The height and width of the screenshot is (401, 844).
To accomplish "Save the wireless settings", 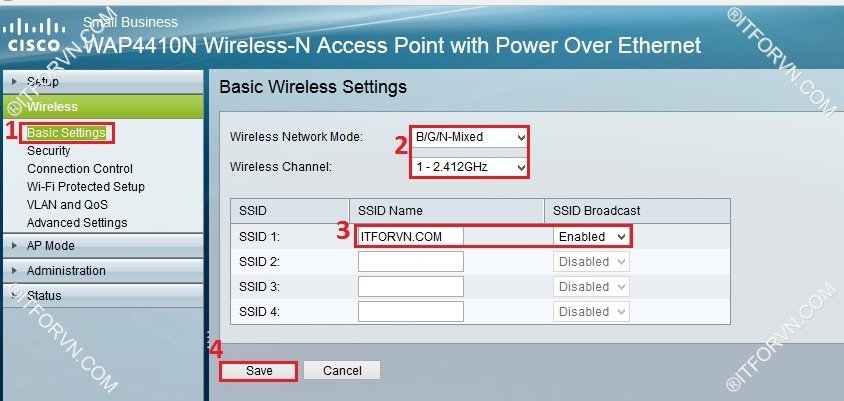I will [x=259, y=371].
